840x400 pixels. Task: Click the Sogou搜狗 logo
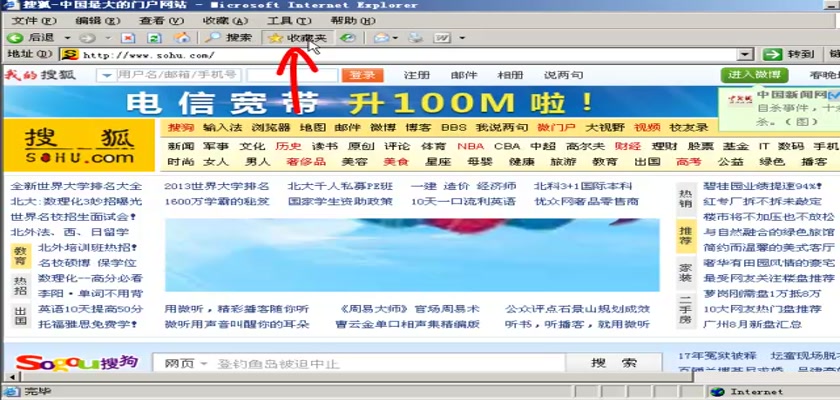pos(77,363)
